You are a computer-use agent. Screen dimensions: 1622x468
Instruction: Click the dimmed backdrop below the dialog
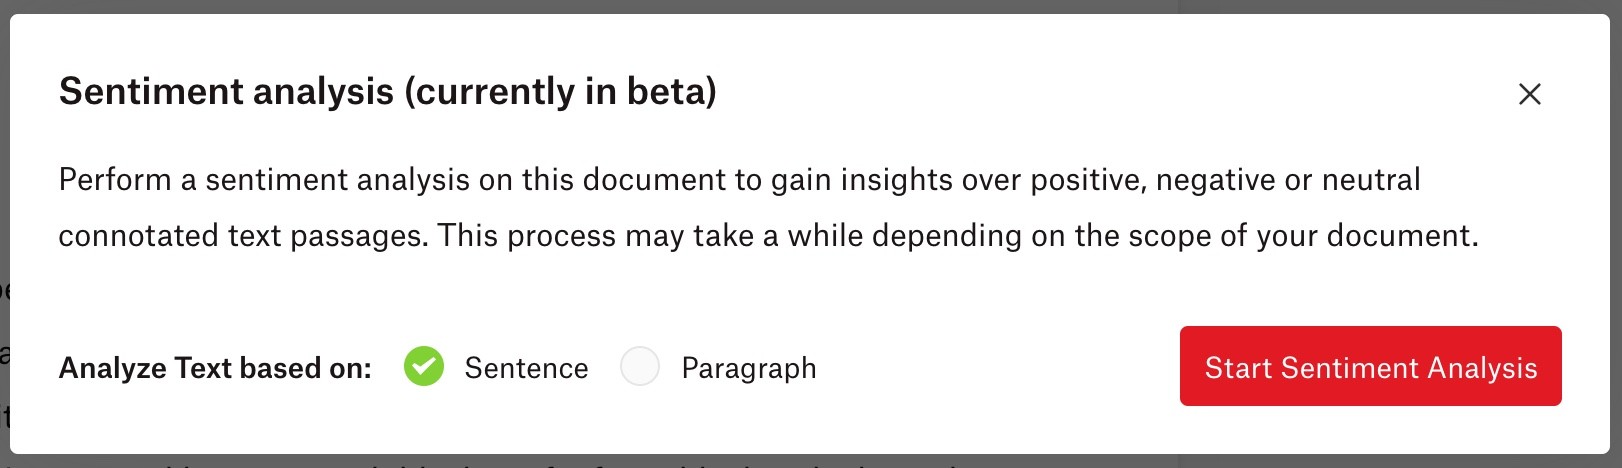click(x=811, y=462)
